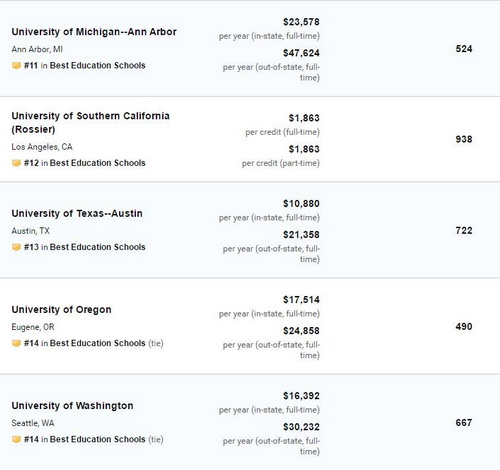This screenshot has height=470, width=500.
Task: Click University of Oregon's #14 badge icon
Action: click(x=16, y=343)
